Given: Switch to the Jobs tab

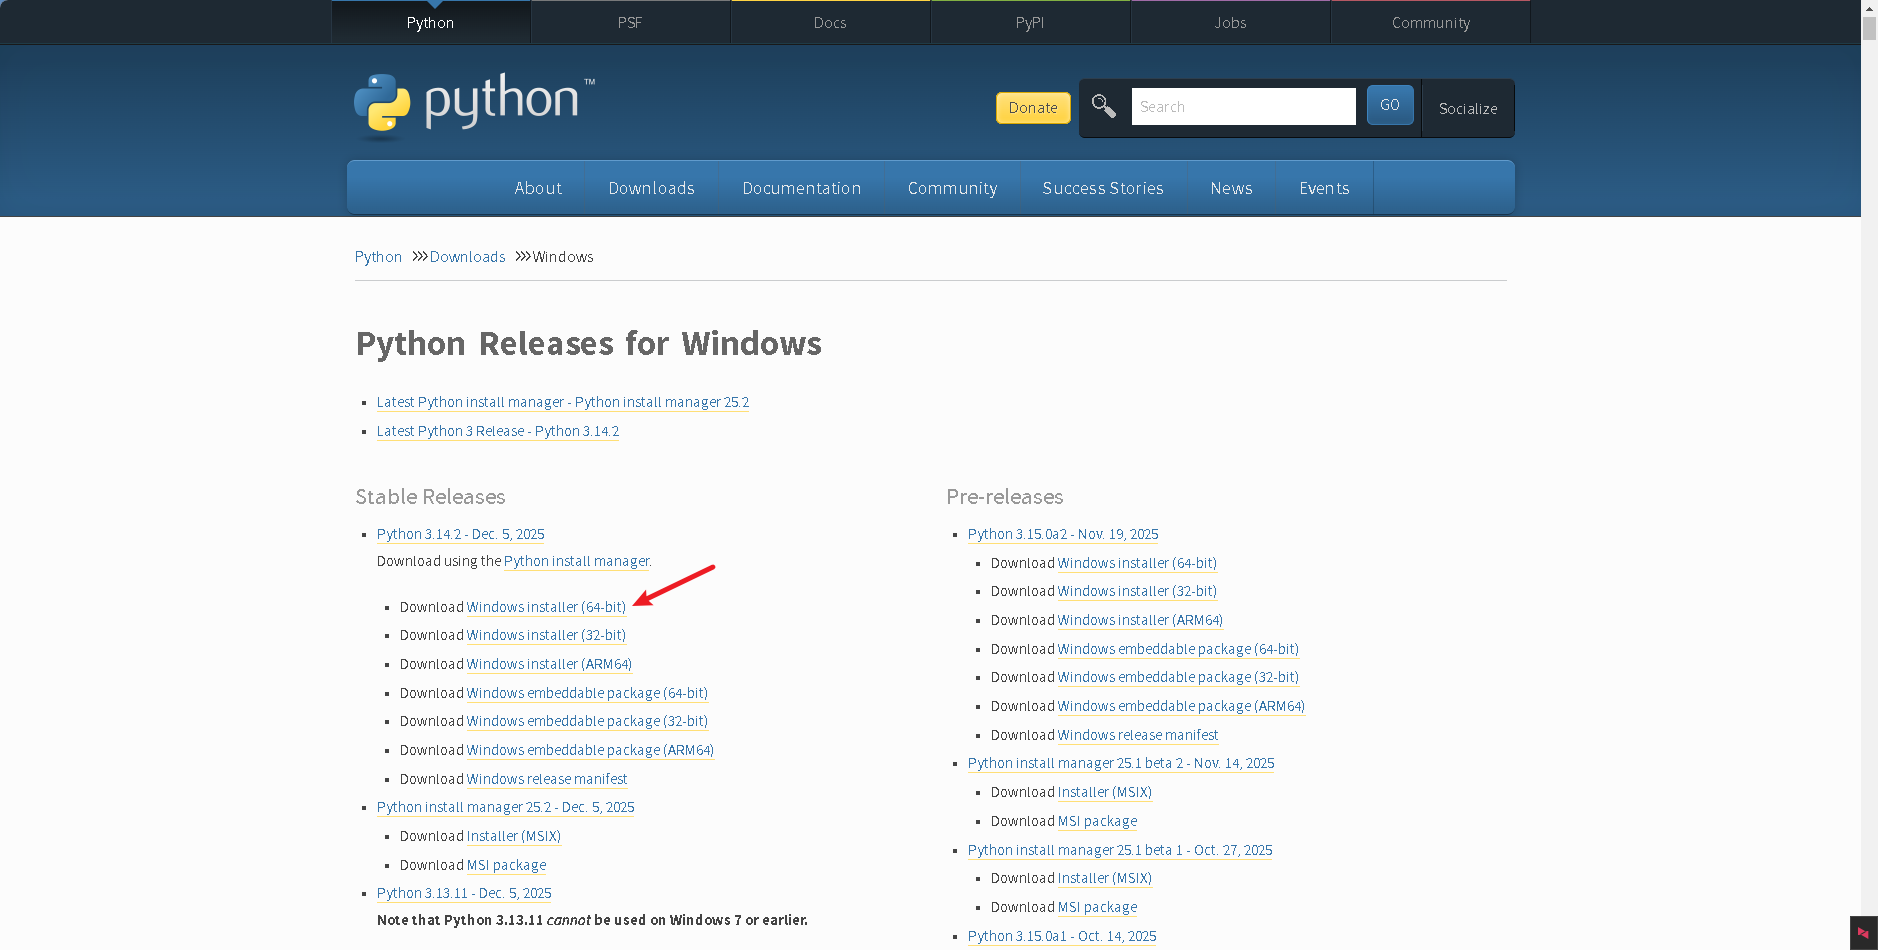Looking at the screenshot, I should point(1230,22).
